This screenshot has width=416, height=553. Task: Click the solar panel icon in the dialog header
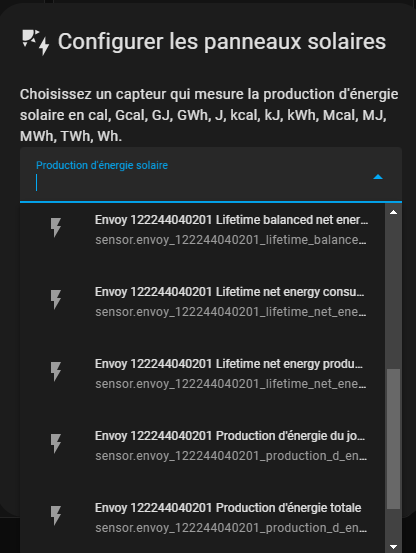(35, 42)
